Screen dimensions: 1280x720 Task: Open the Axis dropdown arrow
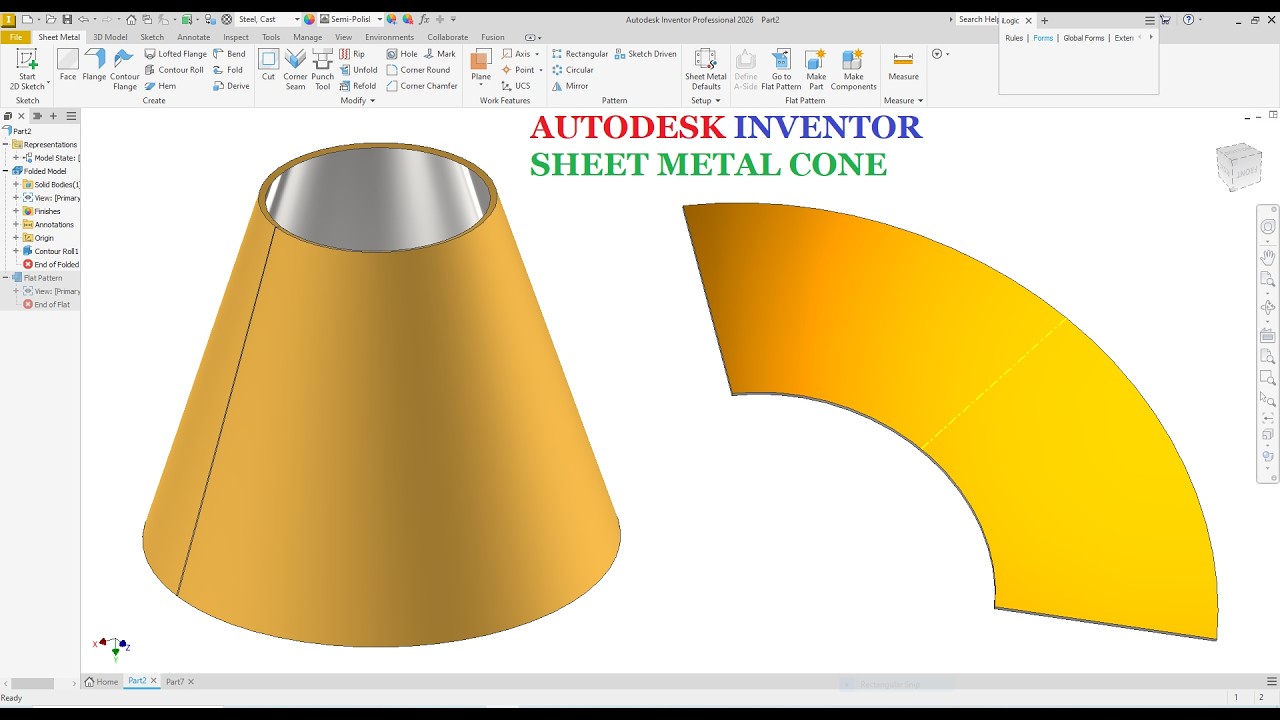[x=537, y=54]
